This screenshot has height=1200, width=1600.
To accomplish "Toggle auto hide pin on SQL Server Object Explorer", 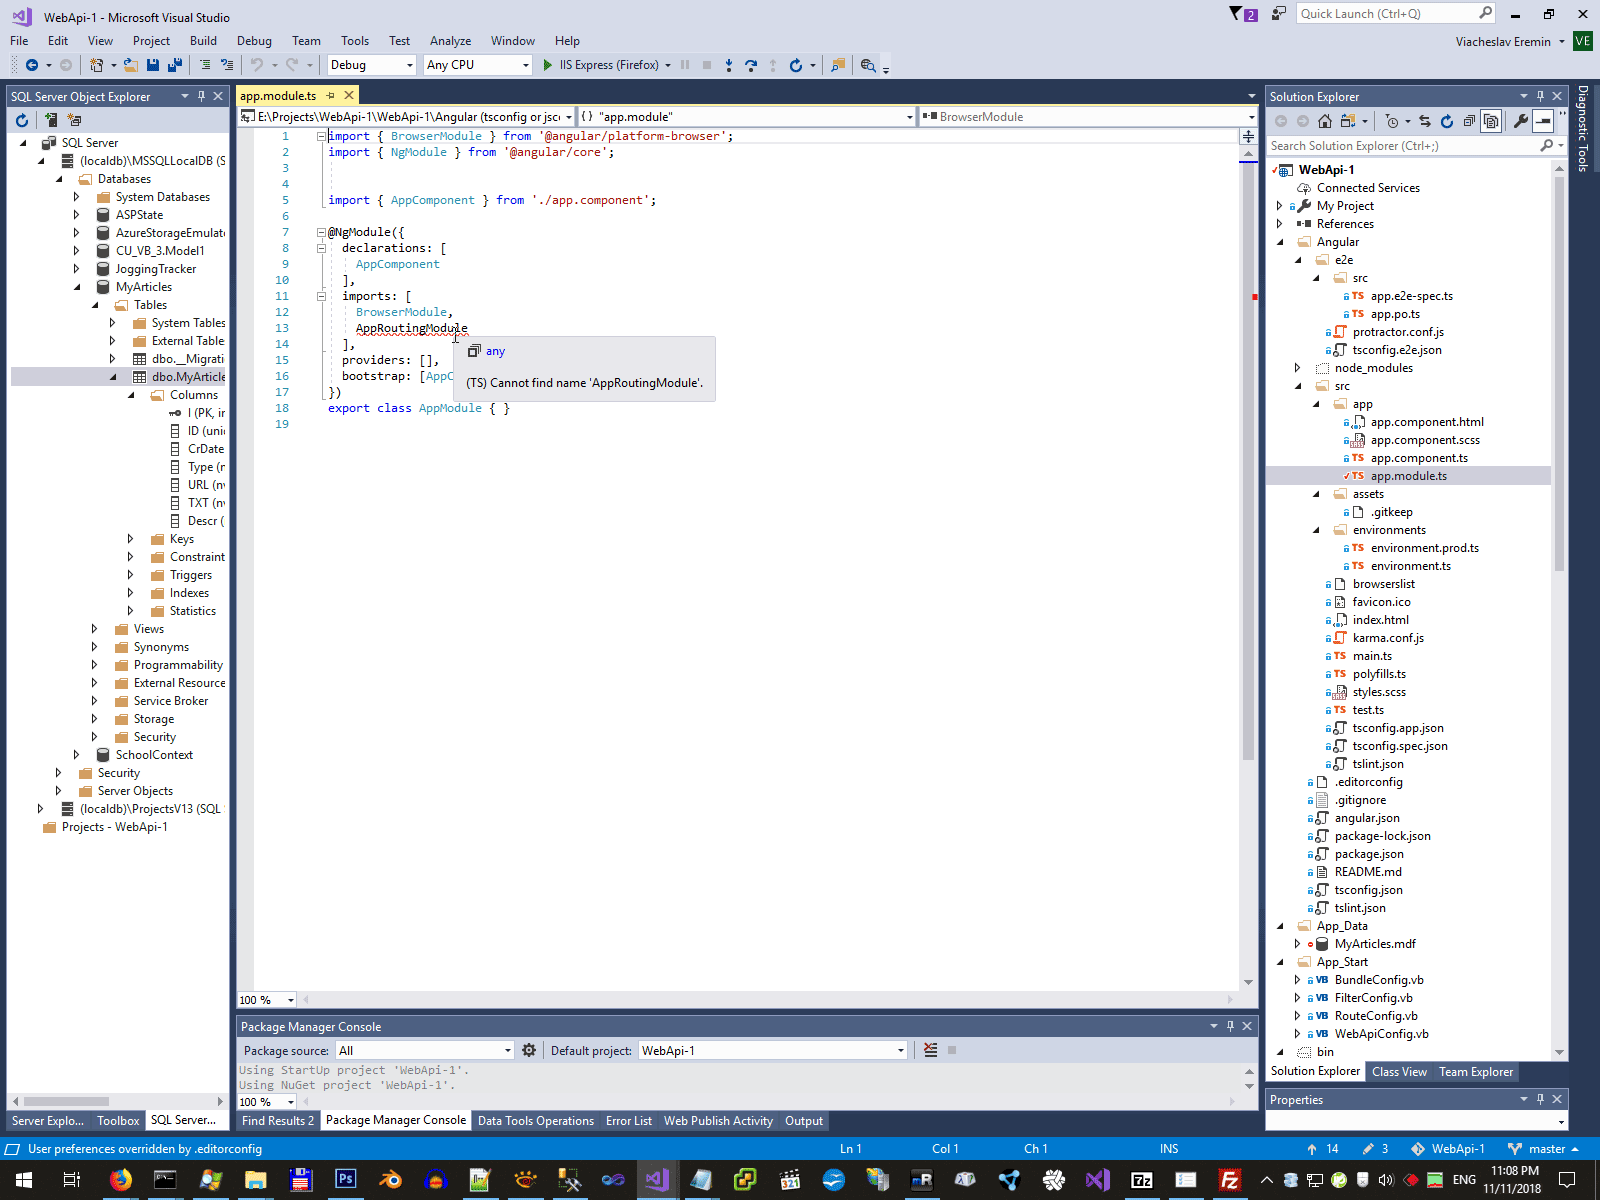I will click(201, 96).
